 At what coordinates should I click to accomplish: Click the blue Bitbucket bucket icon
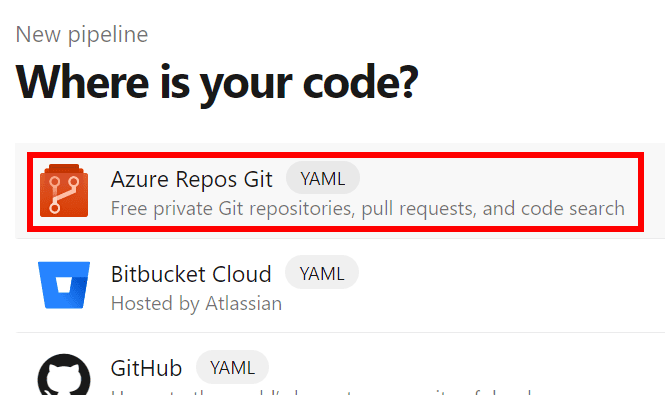coord(64,285)
